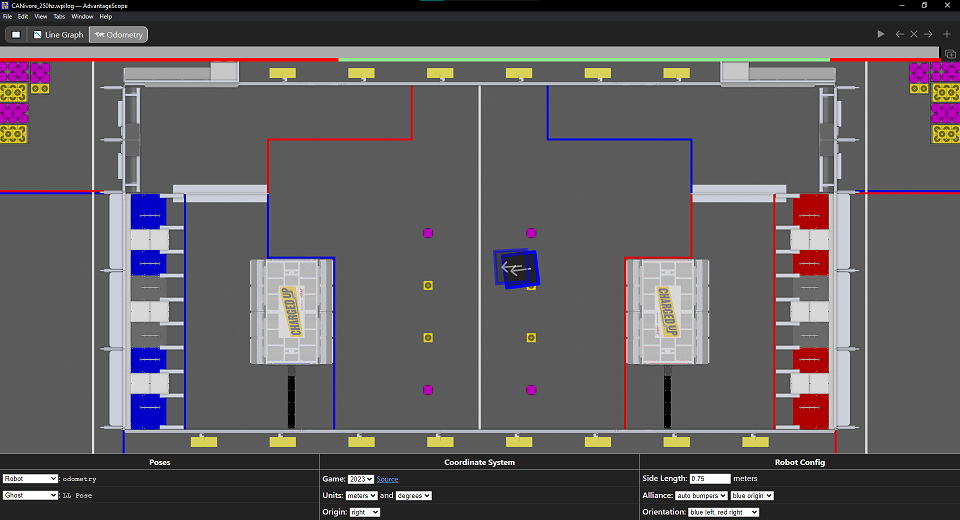This screenshot has width=960, height=520.
Task: Open the meters units dropdown
Action: click(361, 496)
